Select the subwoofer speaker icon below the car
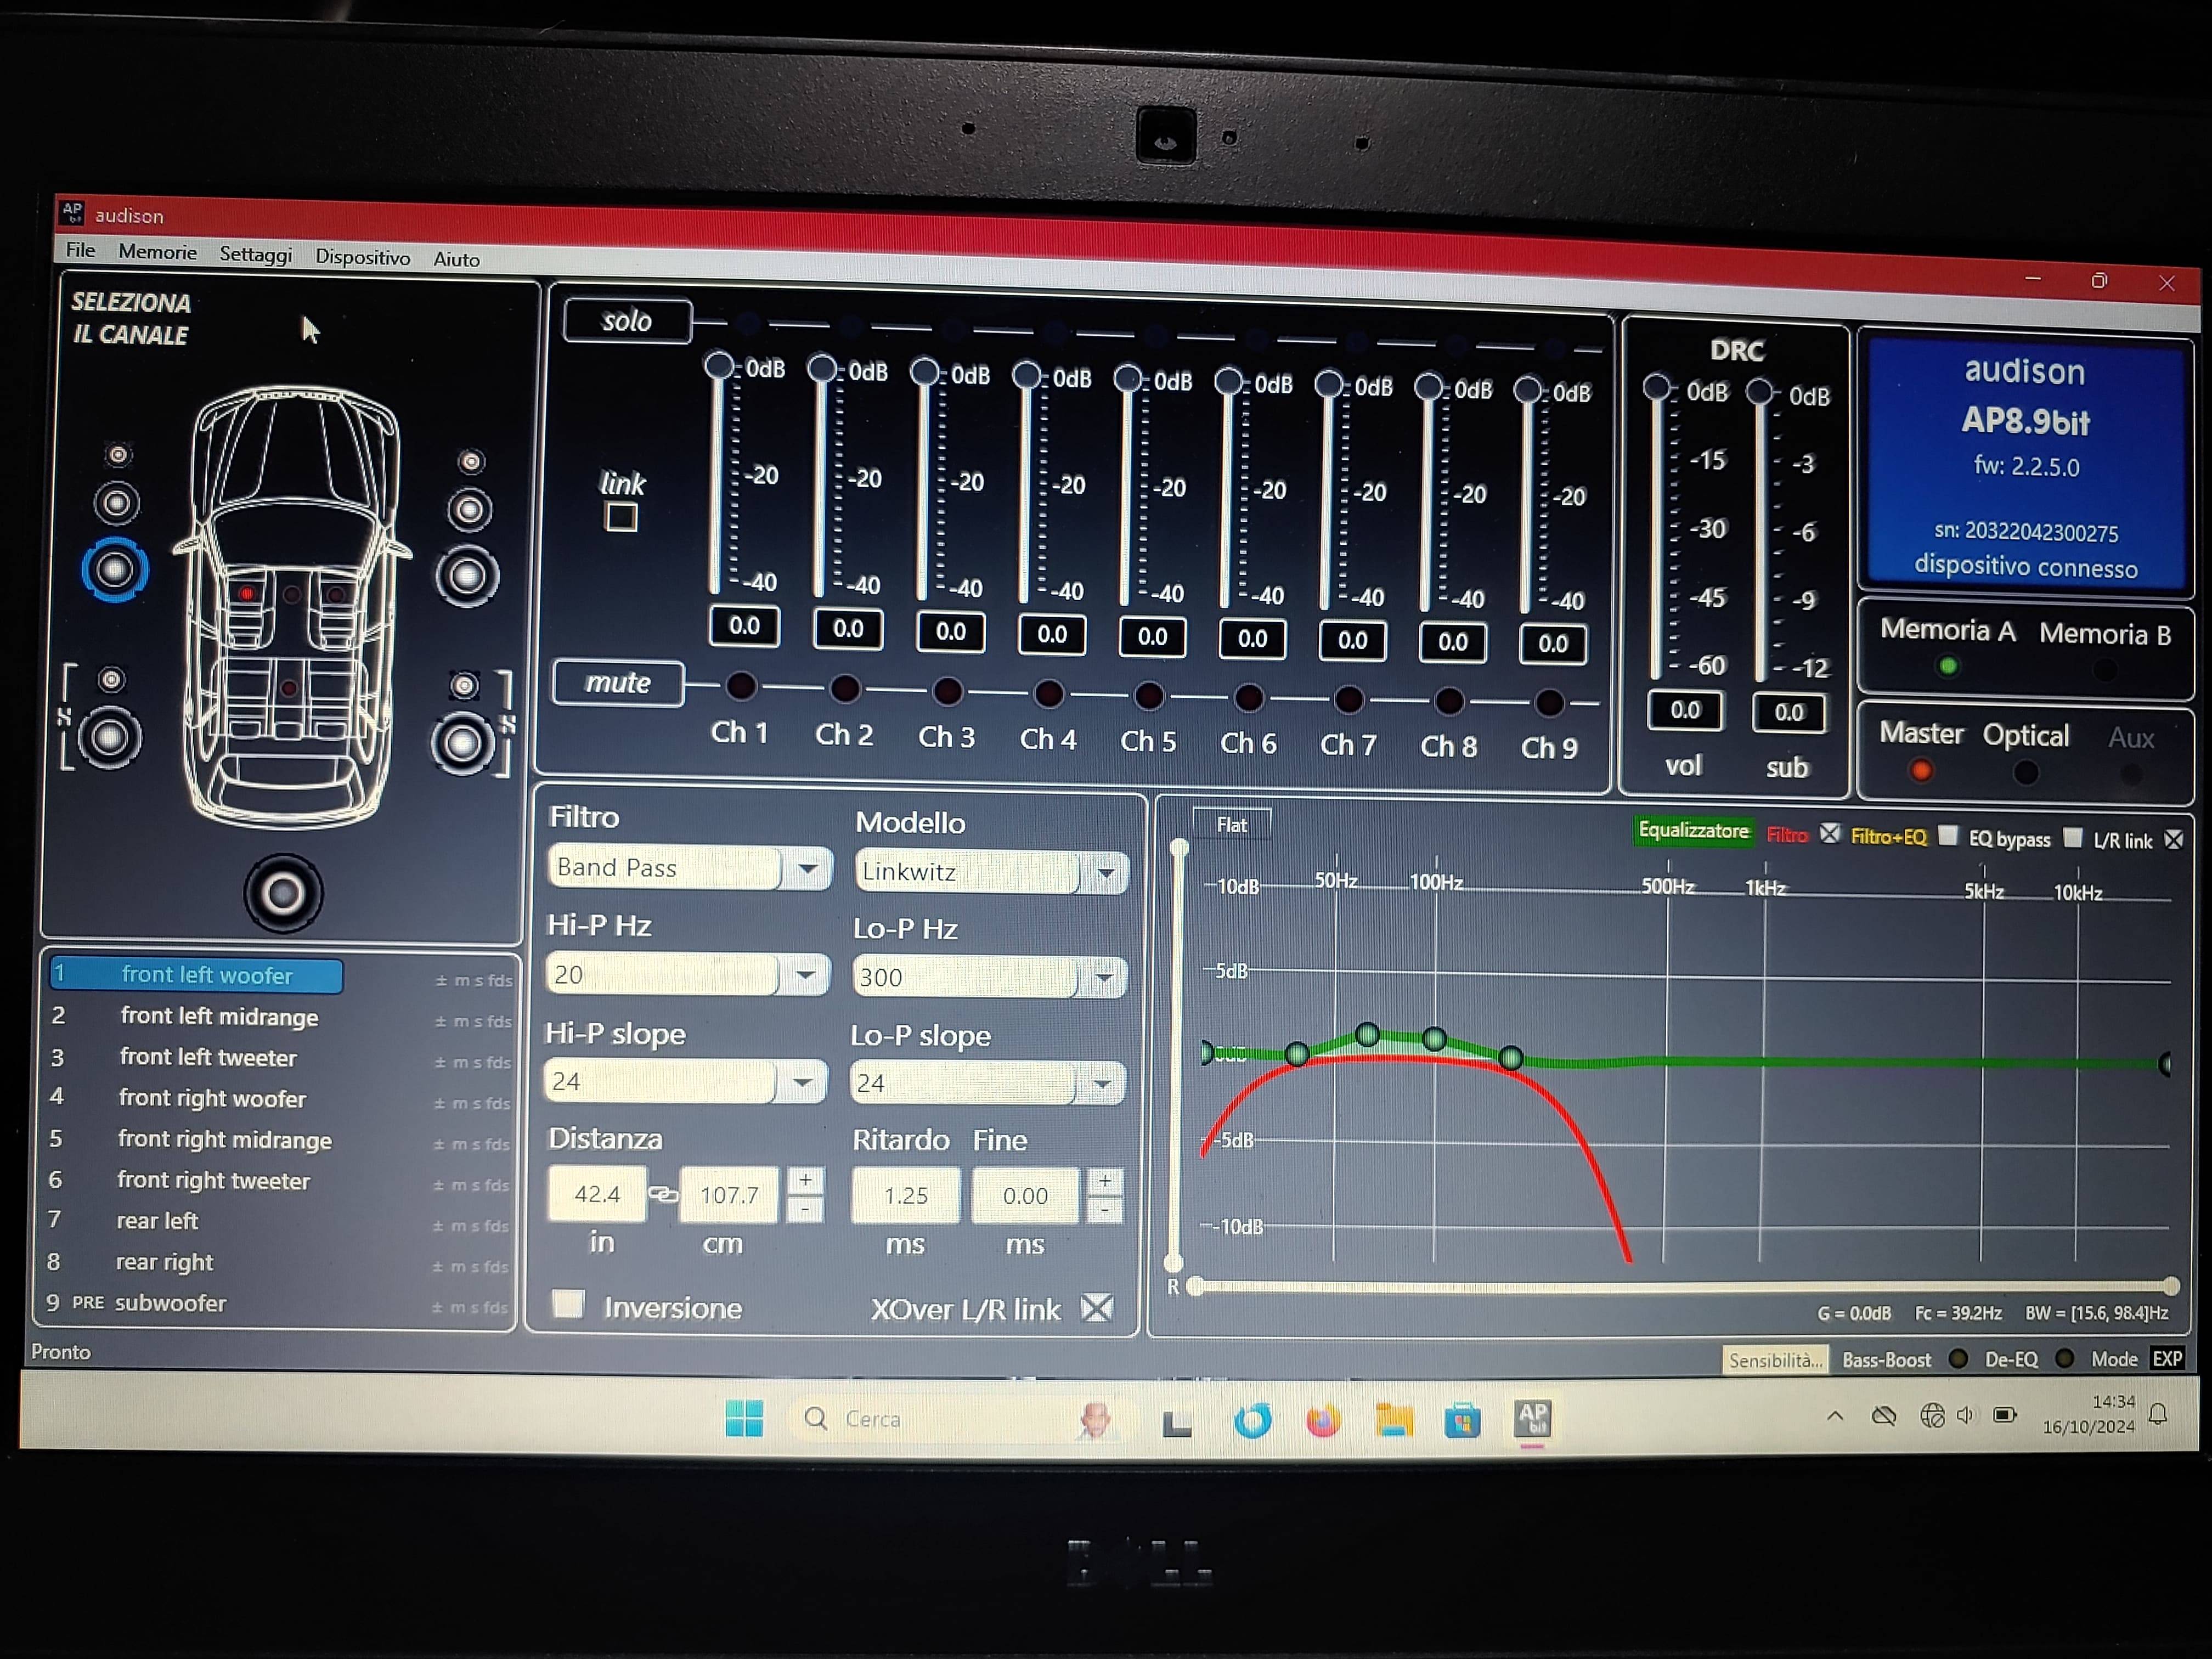This screenshot has height=1659, width=2212. coord(283,893)
